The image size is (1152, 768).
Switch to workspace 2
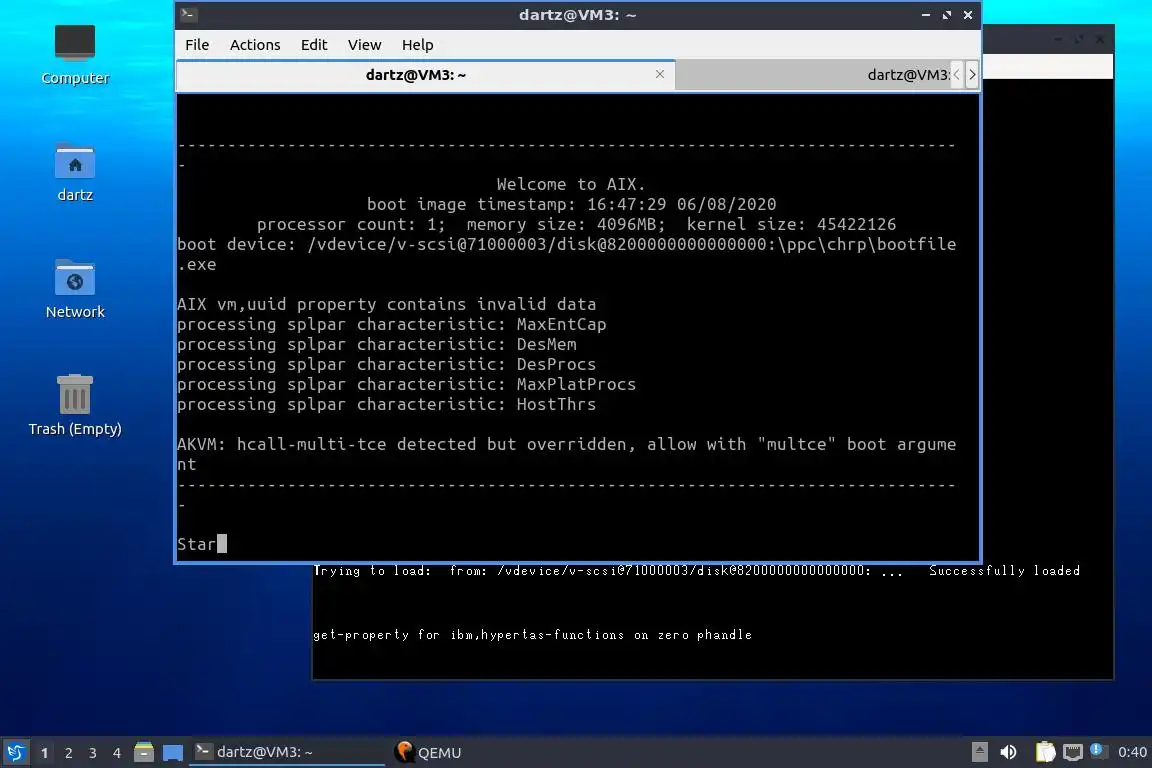click(69, 753)
